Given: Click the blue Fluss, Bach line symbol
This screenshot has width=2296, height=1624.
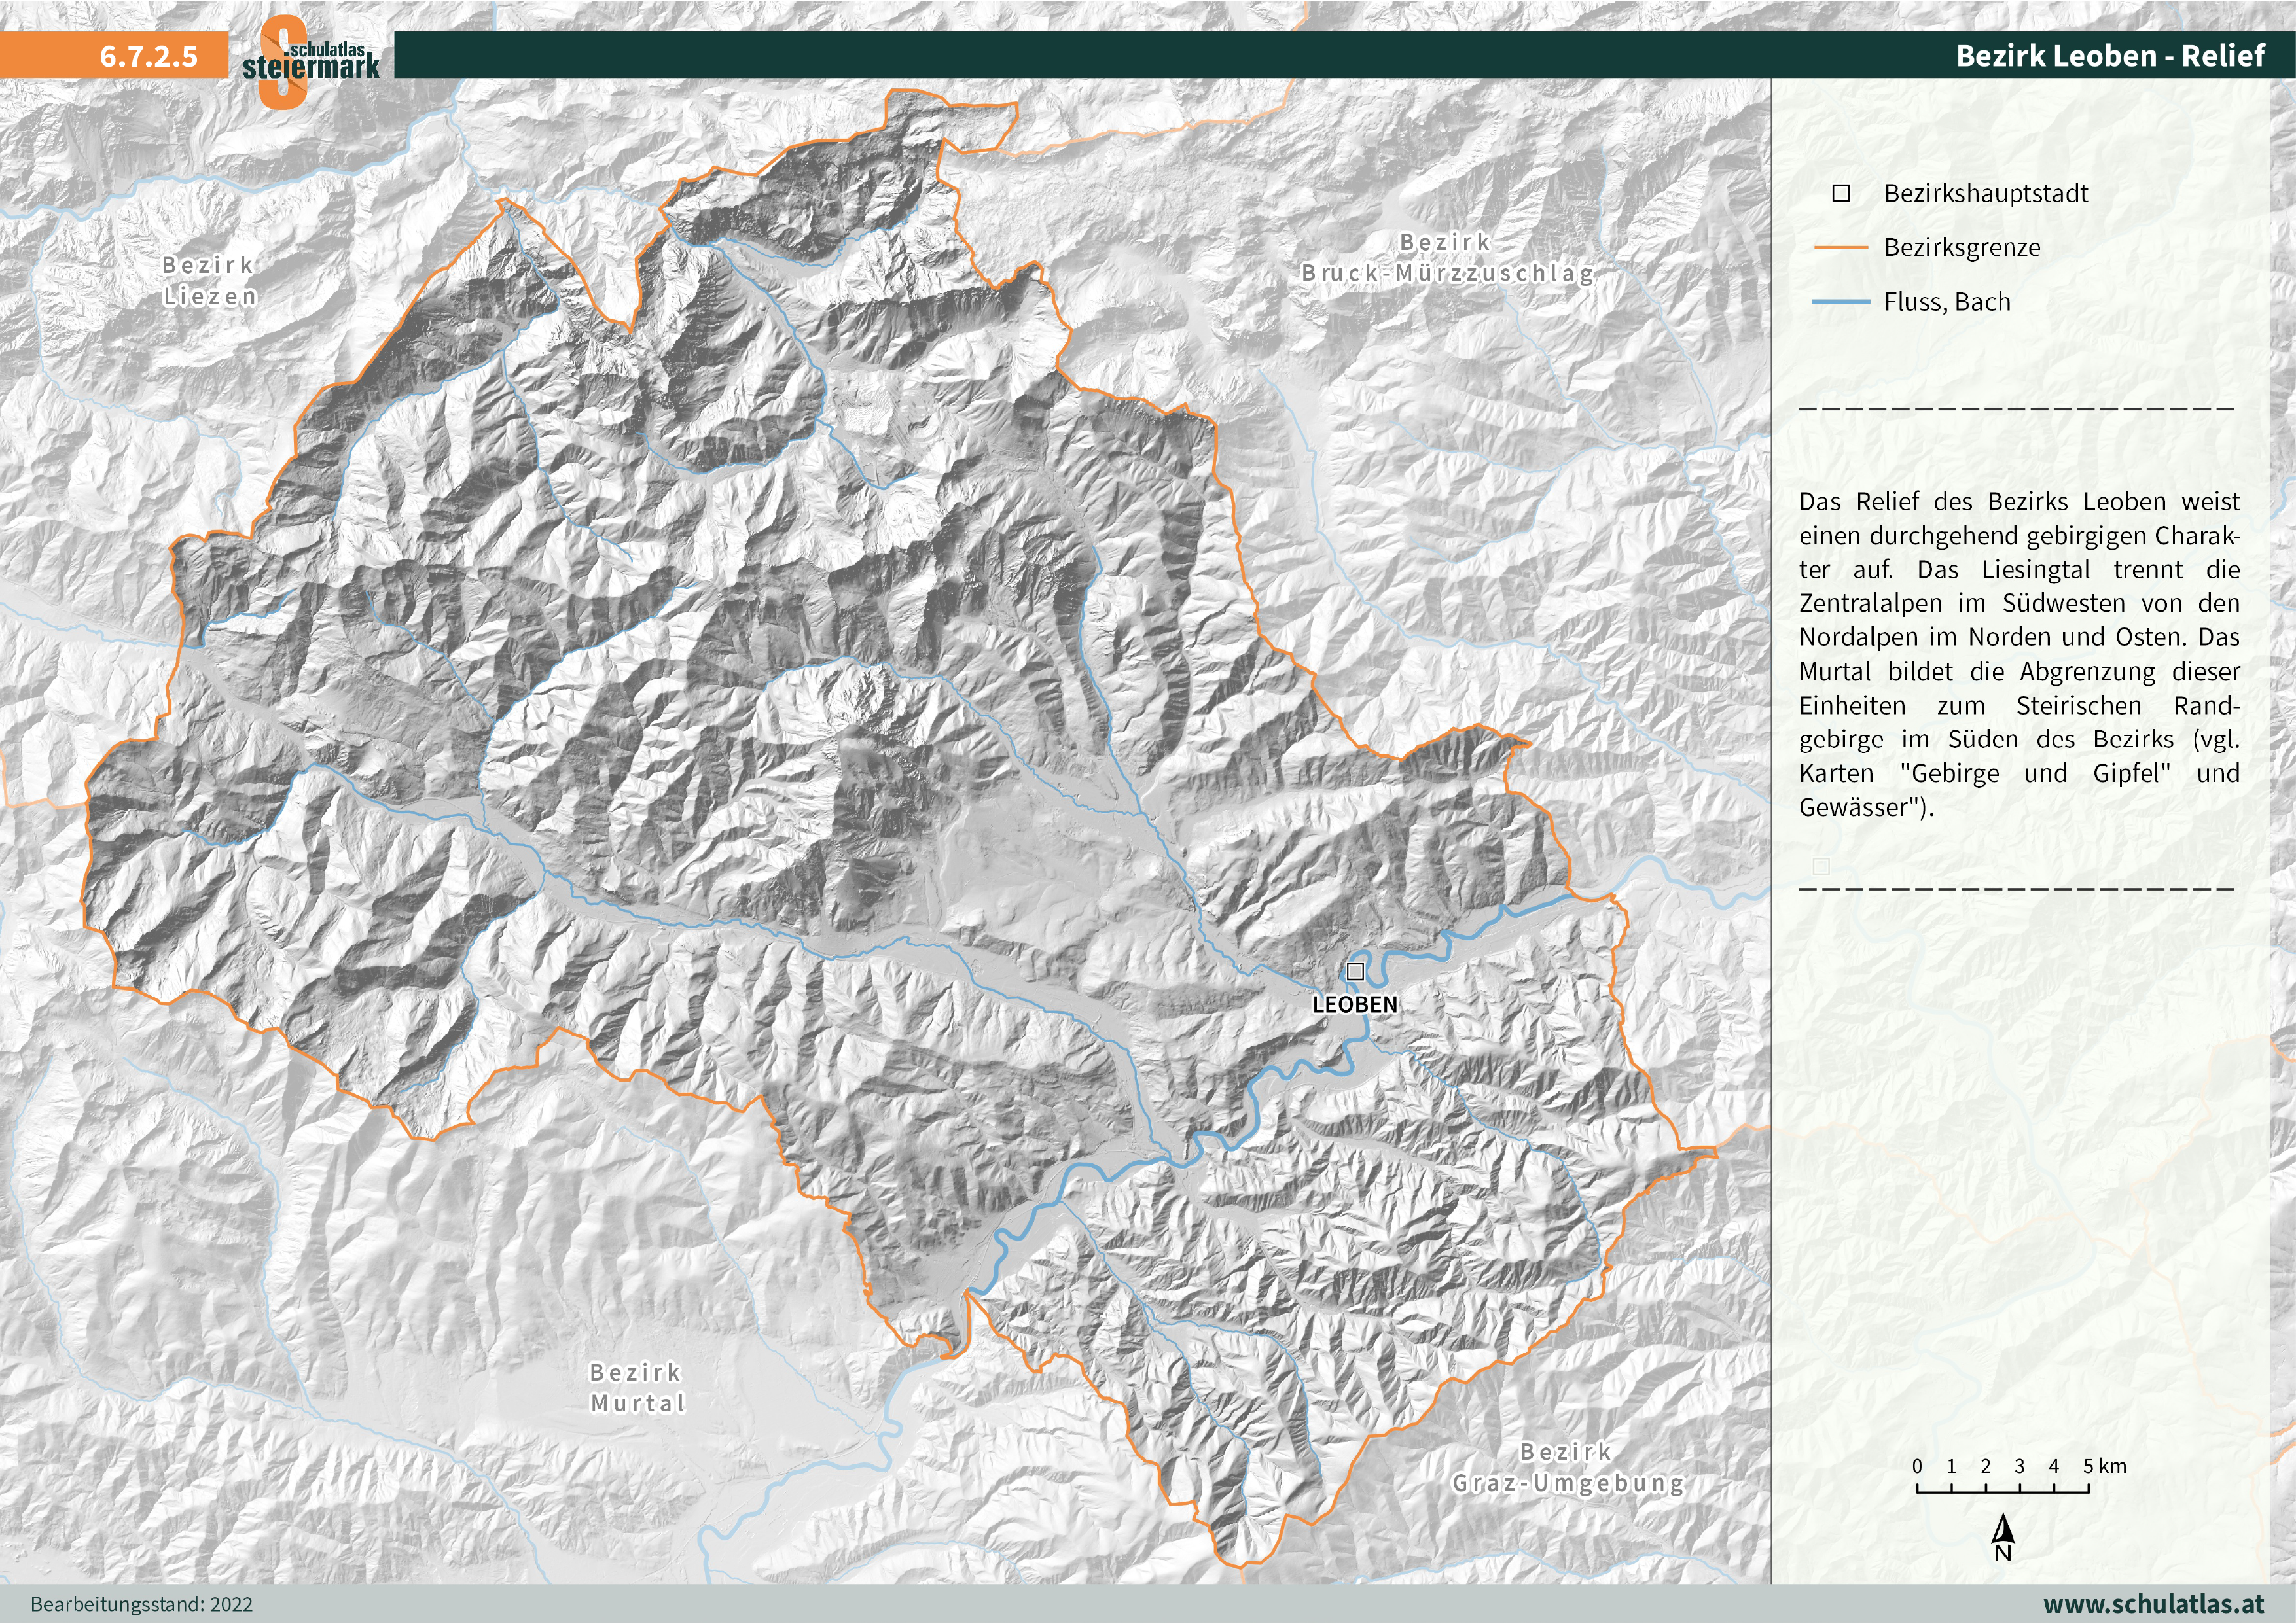Looking at the screenshot, I should (1843, 302).
